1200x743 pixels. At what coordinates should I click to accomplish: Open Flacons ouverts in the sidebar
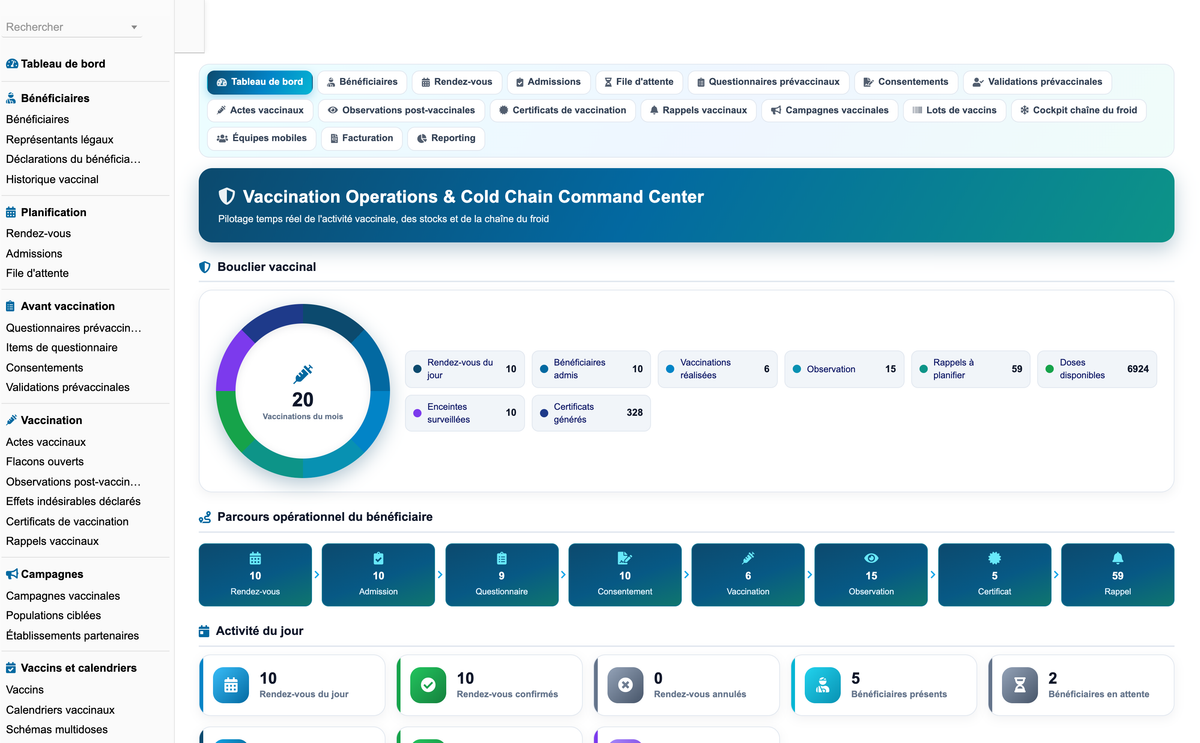[x=45, y=461]
